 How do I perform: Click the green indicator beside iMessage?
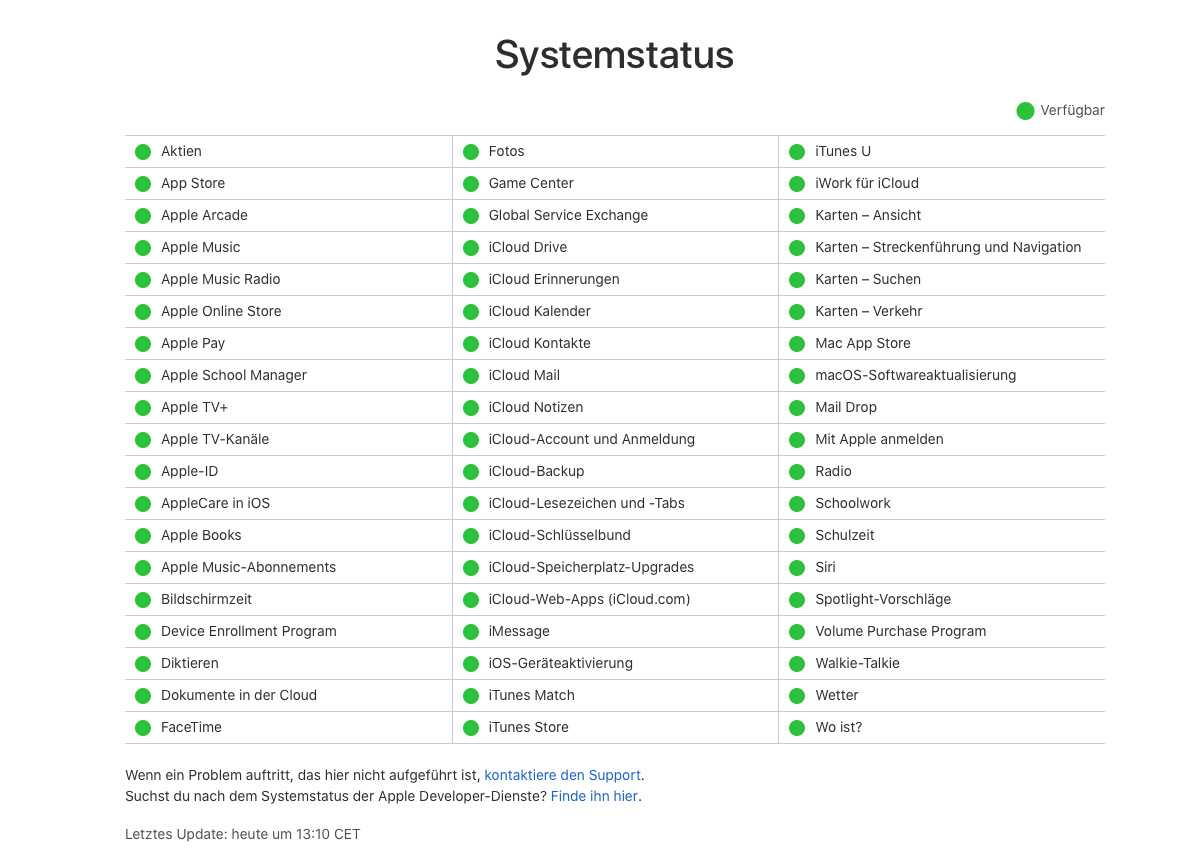point(470,632)
